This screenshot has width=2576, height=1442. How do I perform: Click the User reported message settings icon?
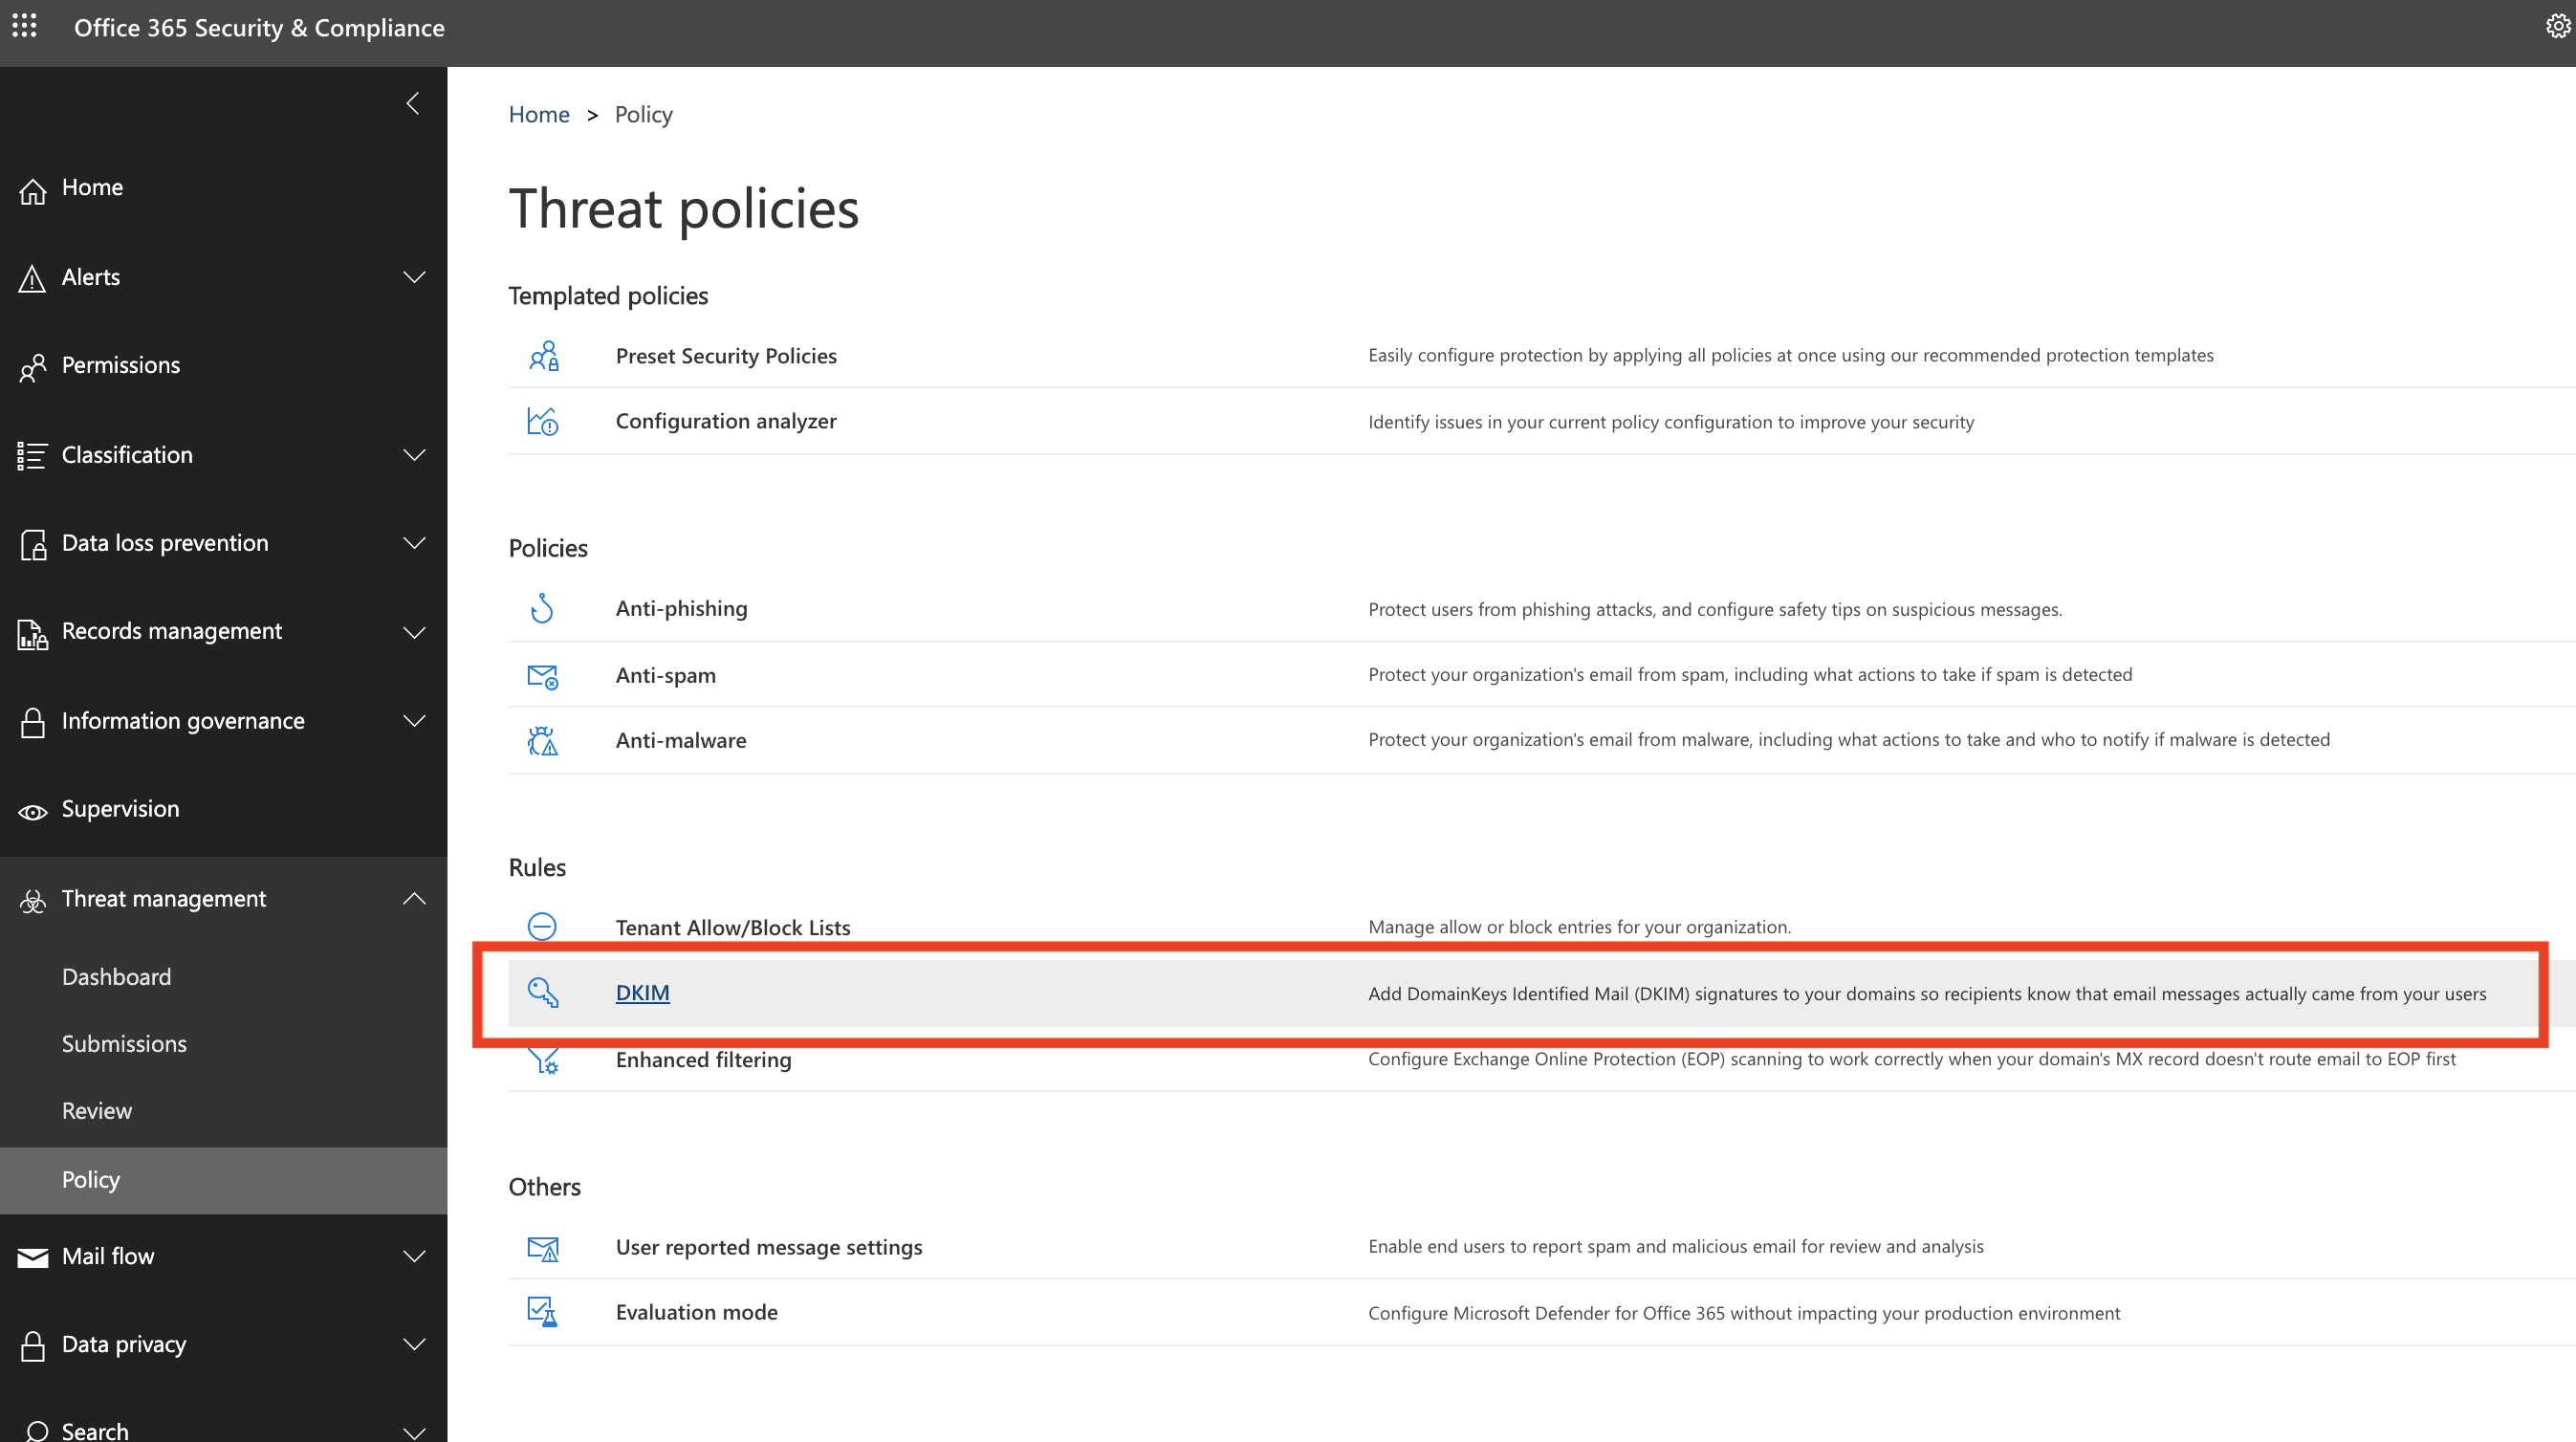coord(545,1246)
